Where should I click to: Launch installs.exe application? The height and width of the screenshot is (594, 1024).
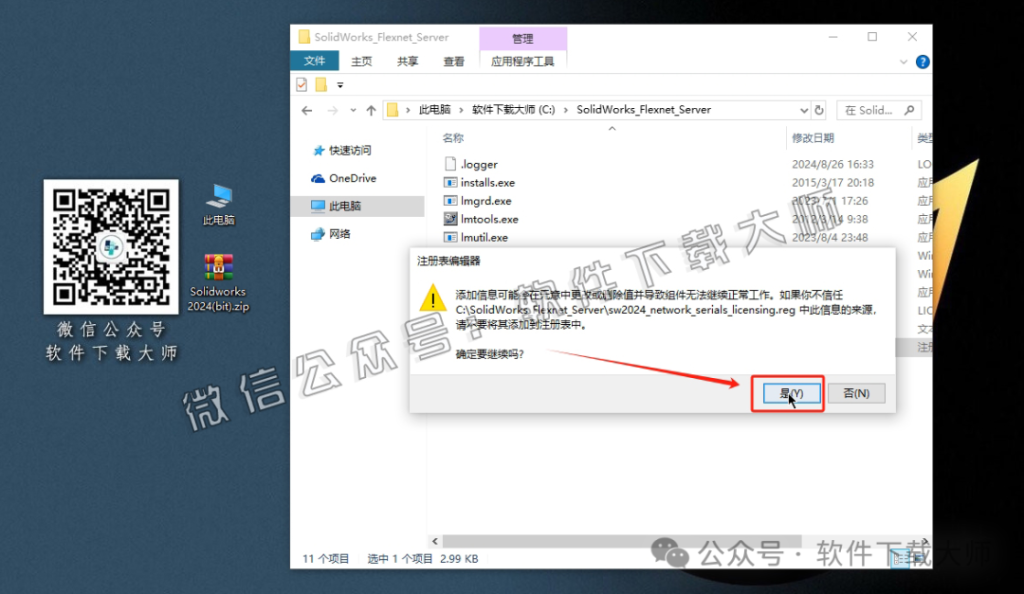pos(487,182)
